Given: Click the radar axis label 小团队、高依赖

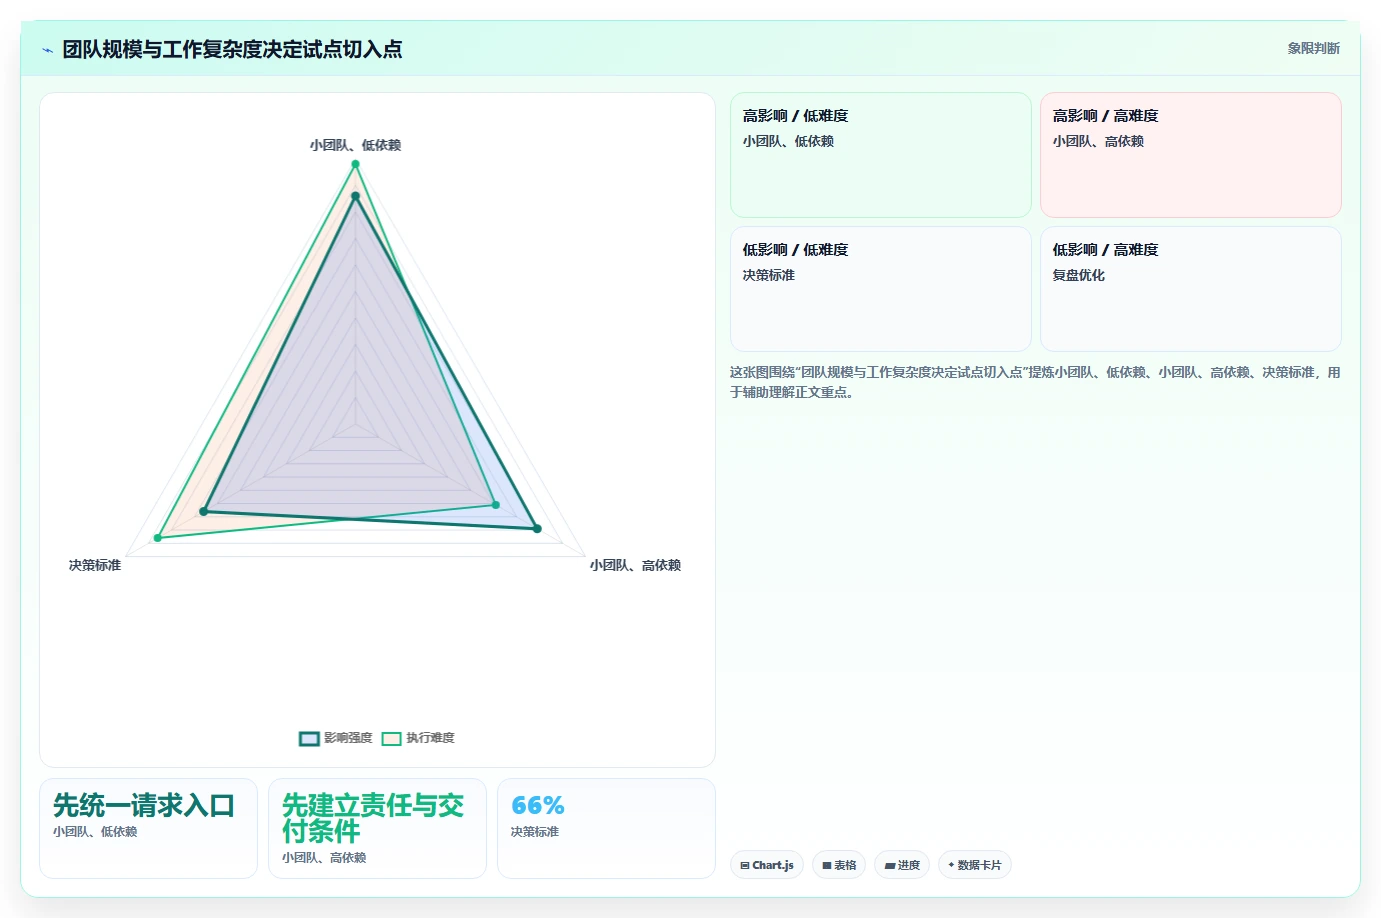Looking at the screenshot, I should (635, 565).
